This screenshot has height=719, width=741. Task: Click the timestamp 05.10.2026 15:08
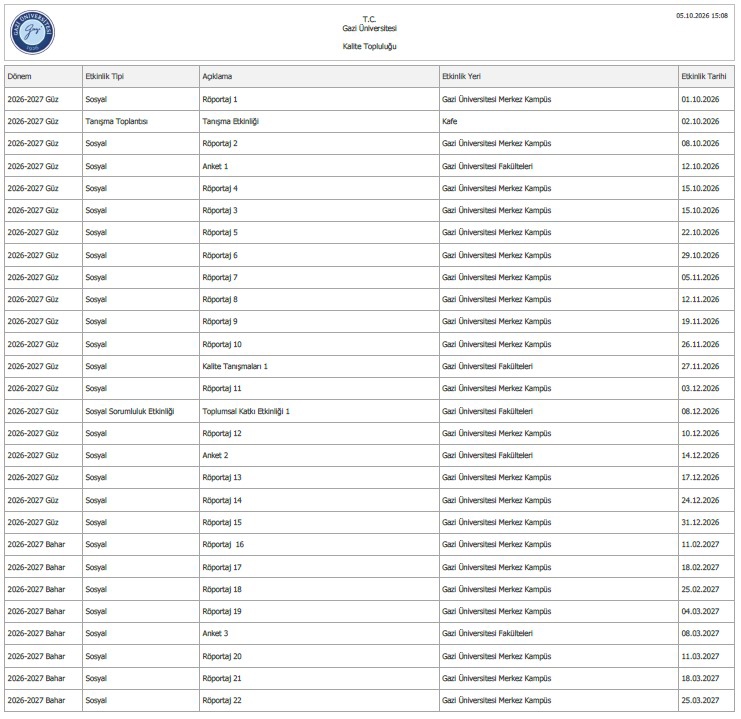(x=702, y=16)
